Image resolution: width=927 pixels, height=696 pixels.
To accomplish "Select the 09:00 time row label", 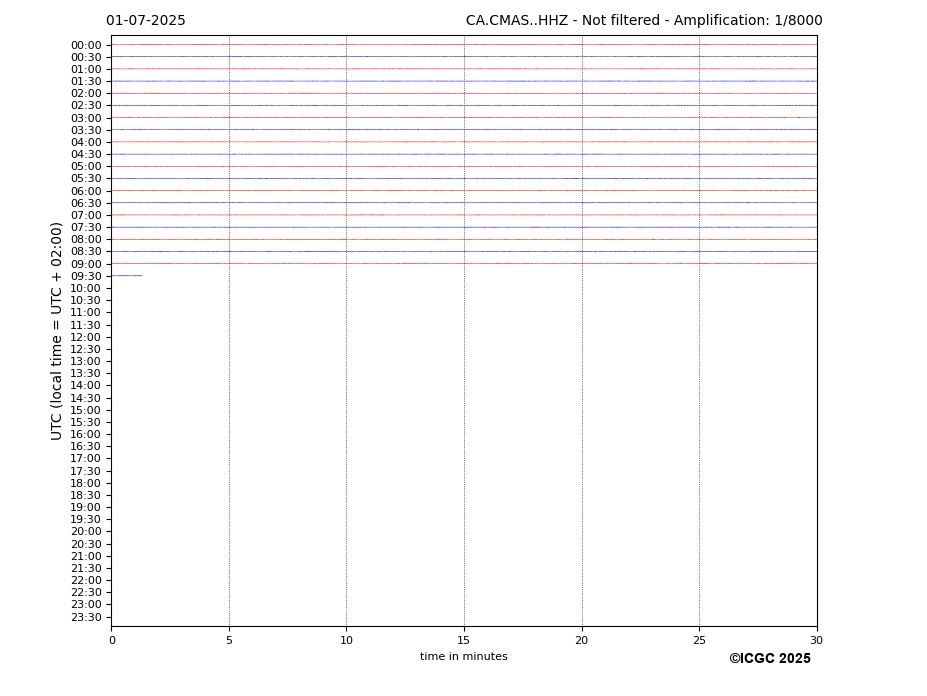I will 86,264.
